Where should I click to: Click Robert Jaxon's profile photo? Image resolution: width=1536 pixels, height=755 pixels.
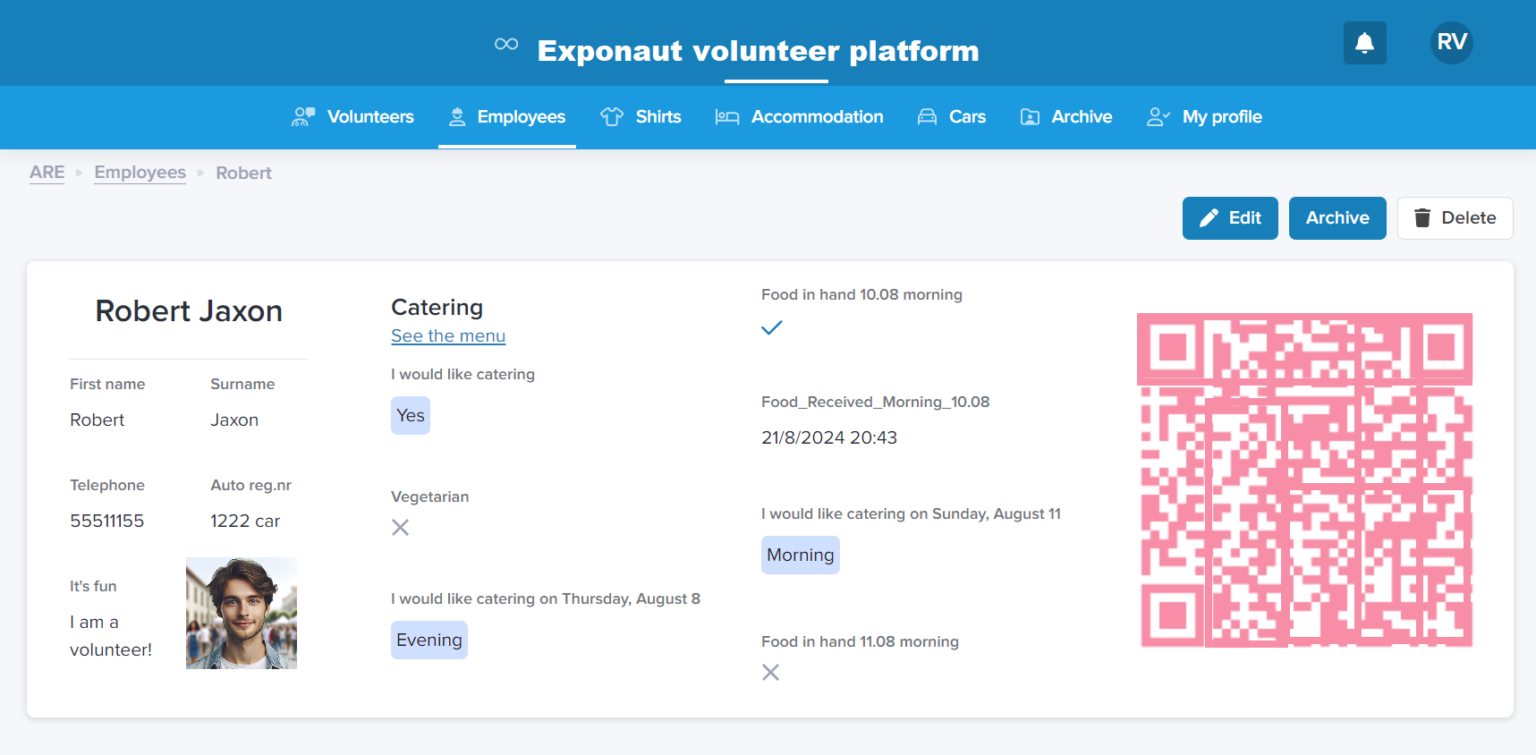(241, 613)
